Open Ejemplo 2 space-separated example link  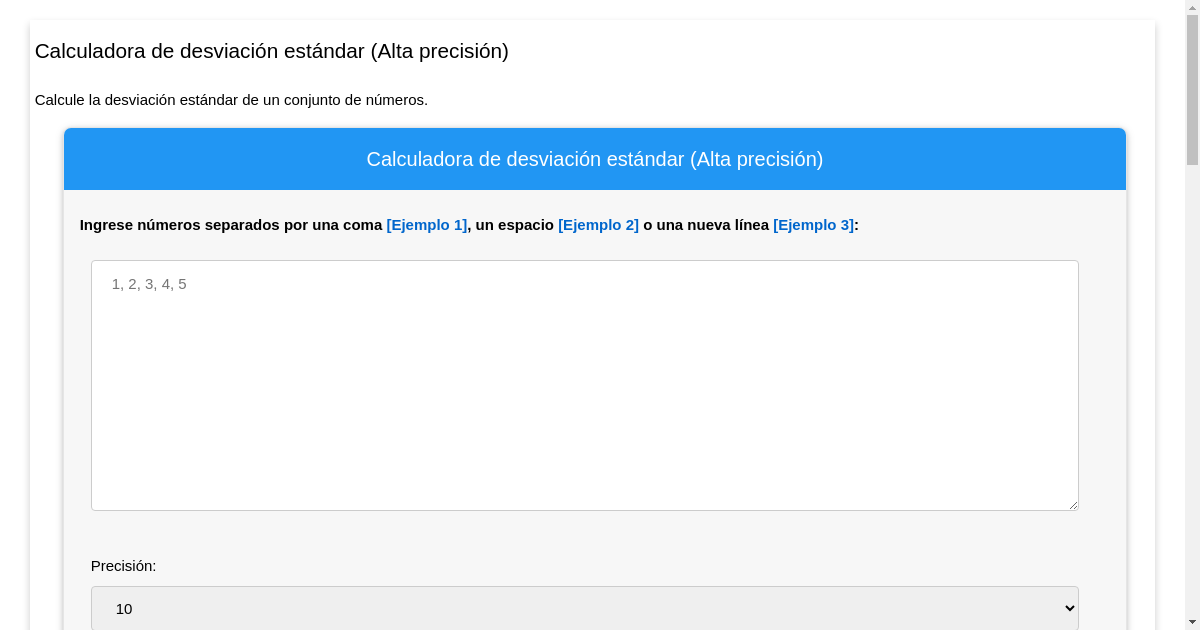pos(598,225)
